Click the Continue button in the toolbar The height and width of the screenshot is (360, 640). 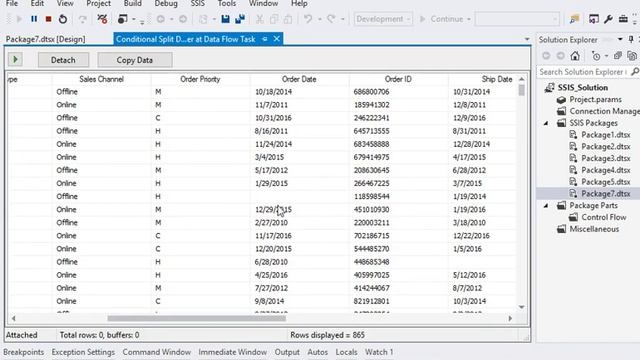coord(442,19)
